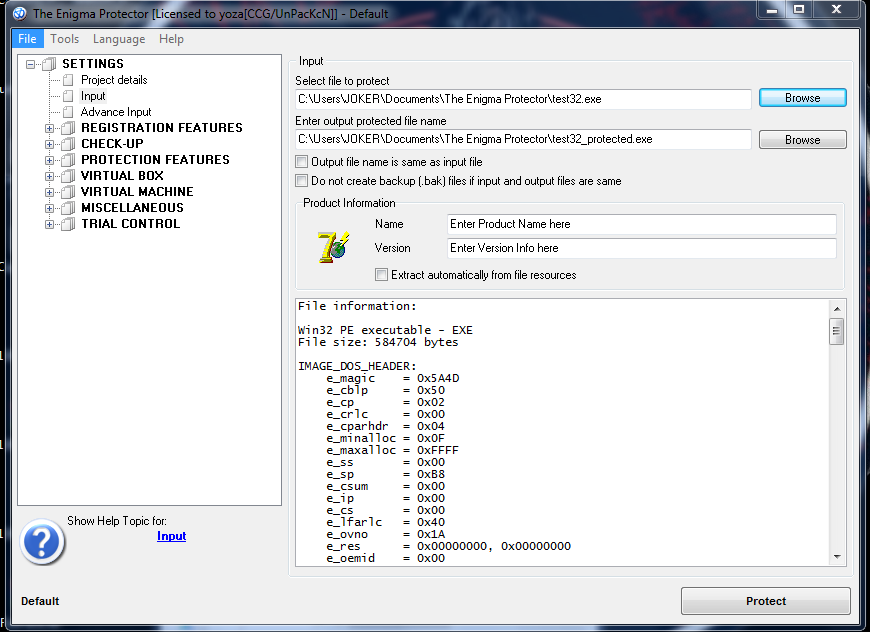The width and height of the screenshot is (870, 632).
Task: Collapse the SETTINGS tree node
Action: (31, 64)
